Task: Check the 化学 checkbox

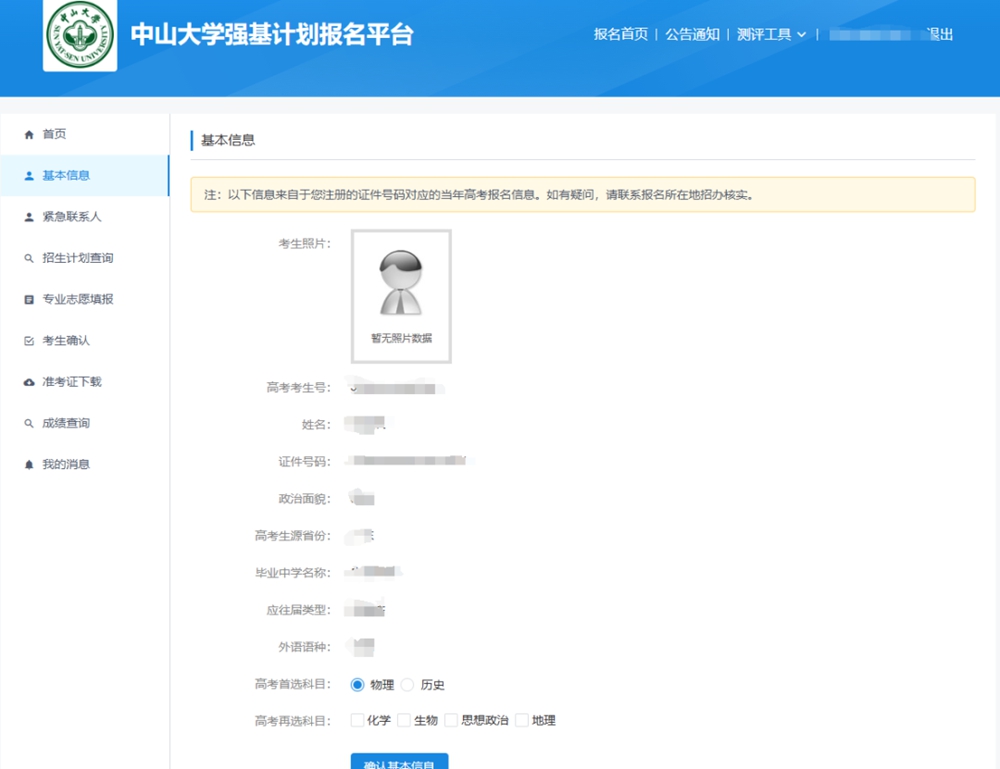Action: (357, 720)
